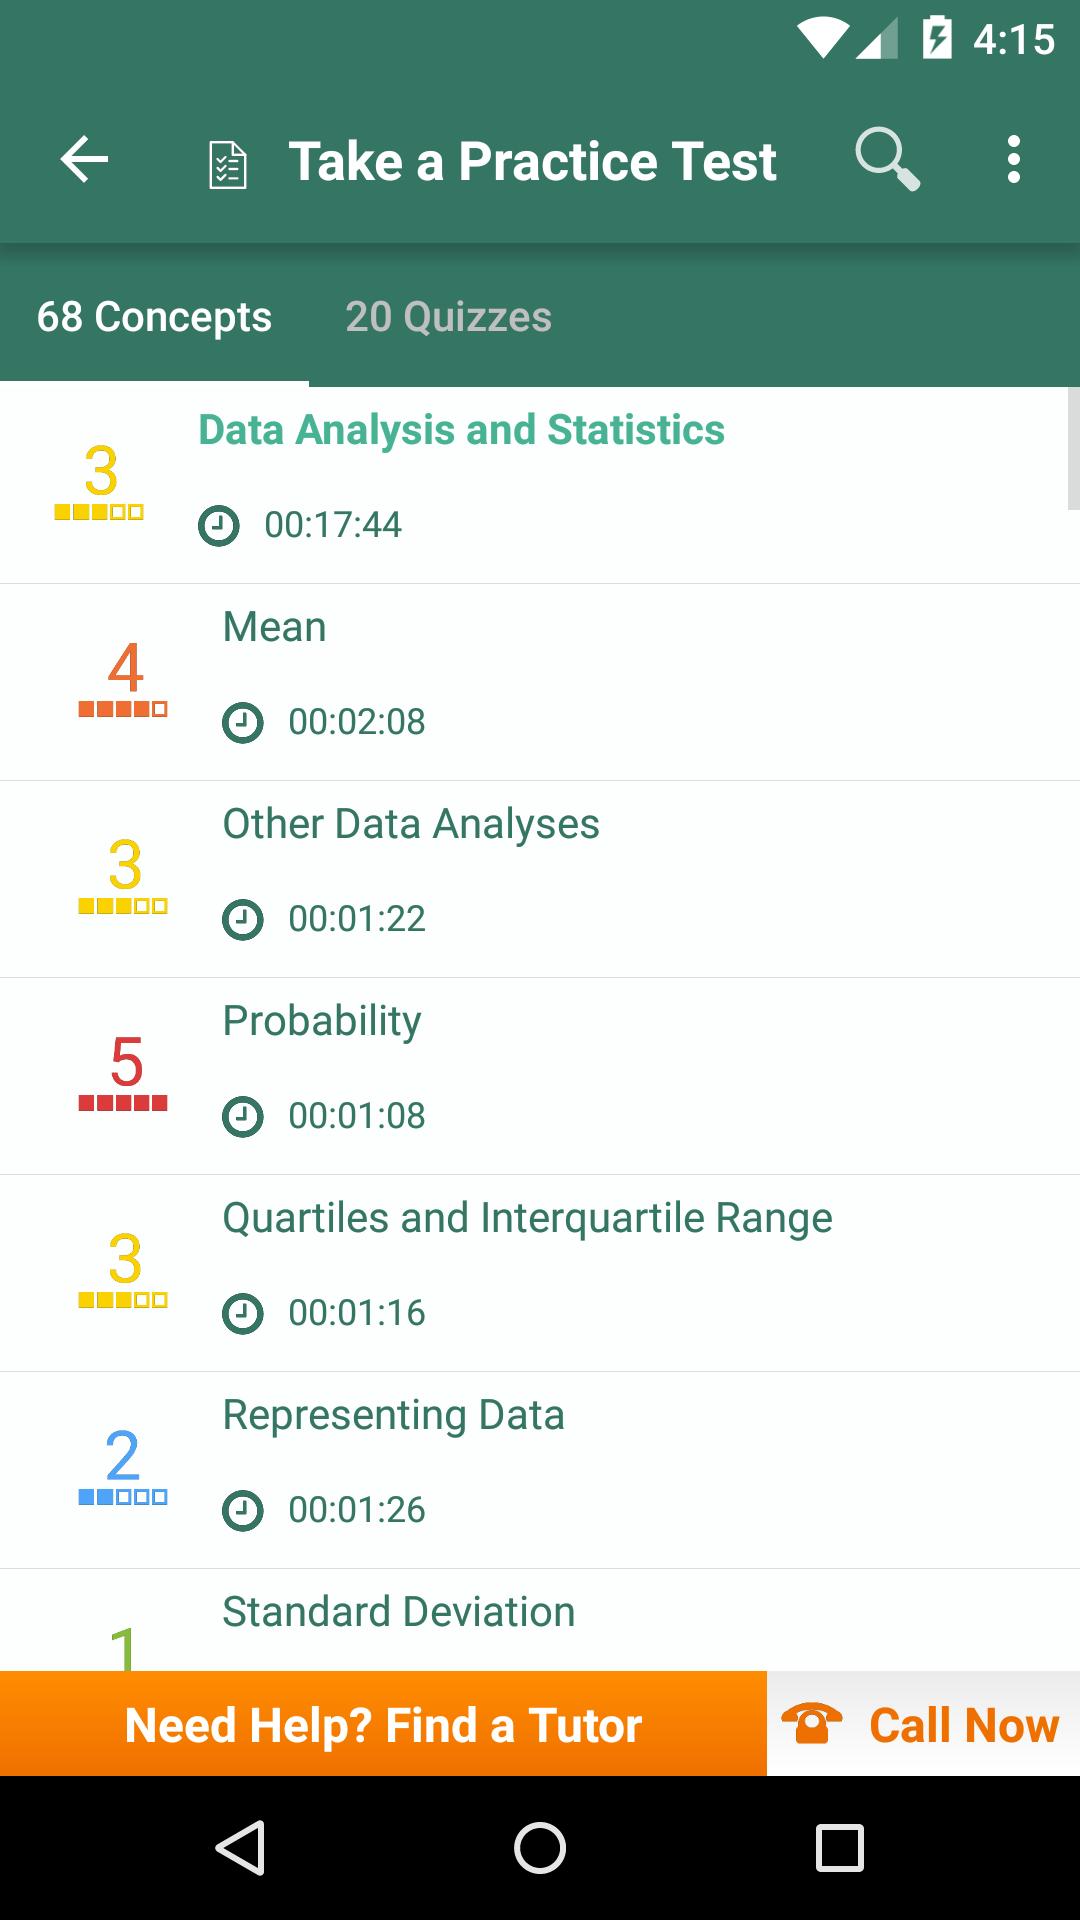The image size is (1080, 1920).
Task: Open the Standard Deviation concept
Action: (540, 1620)
